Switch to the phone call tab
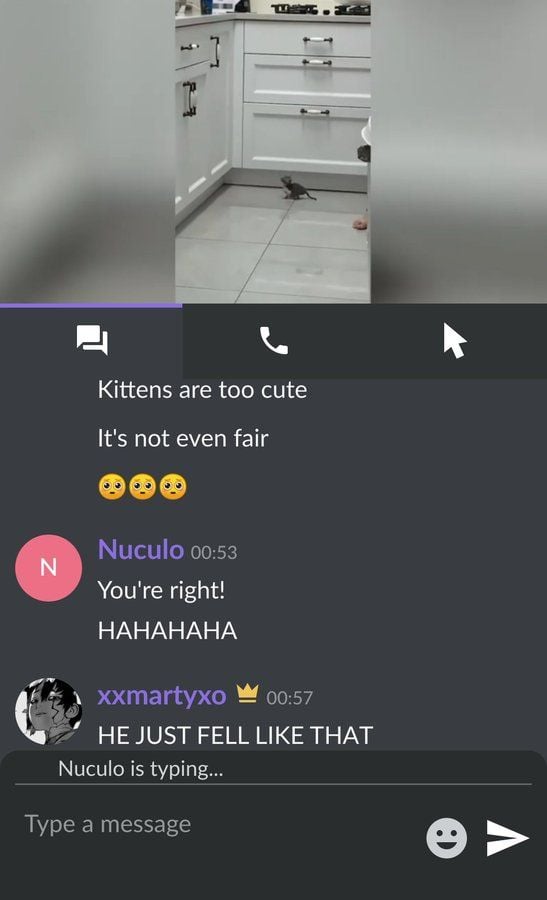 pyautogui.click(x=274, y=340)
